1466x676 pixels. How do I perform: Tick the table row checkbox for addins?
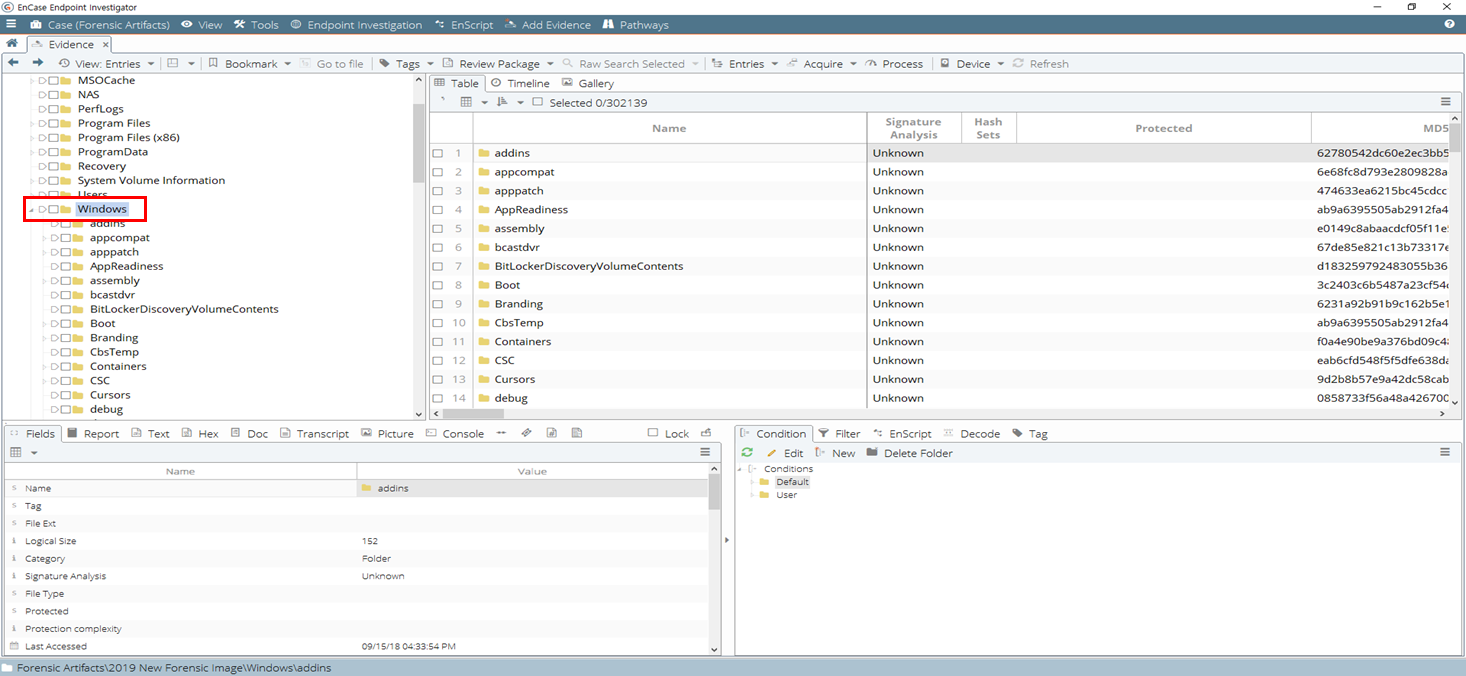tap(438, 153)
